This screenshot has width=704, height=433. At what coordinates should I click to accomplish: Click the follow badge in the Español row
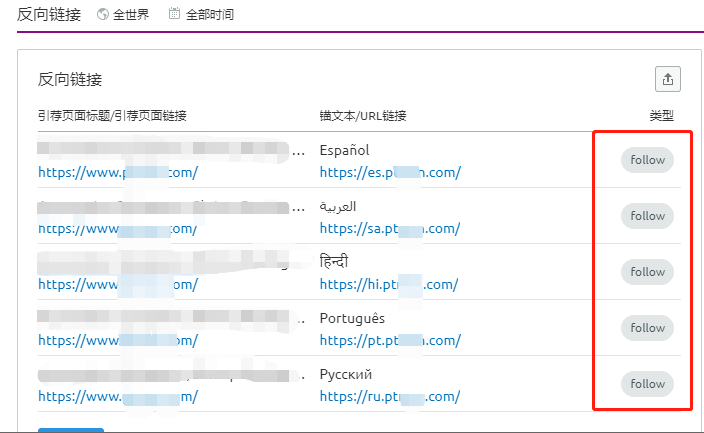point(647,160)
